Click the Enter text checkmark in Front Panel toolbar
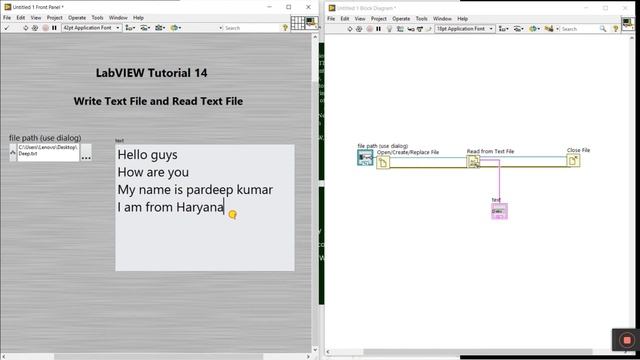 pos(7,28)
